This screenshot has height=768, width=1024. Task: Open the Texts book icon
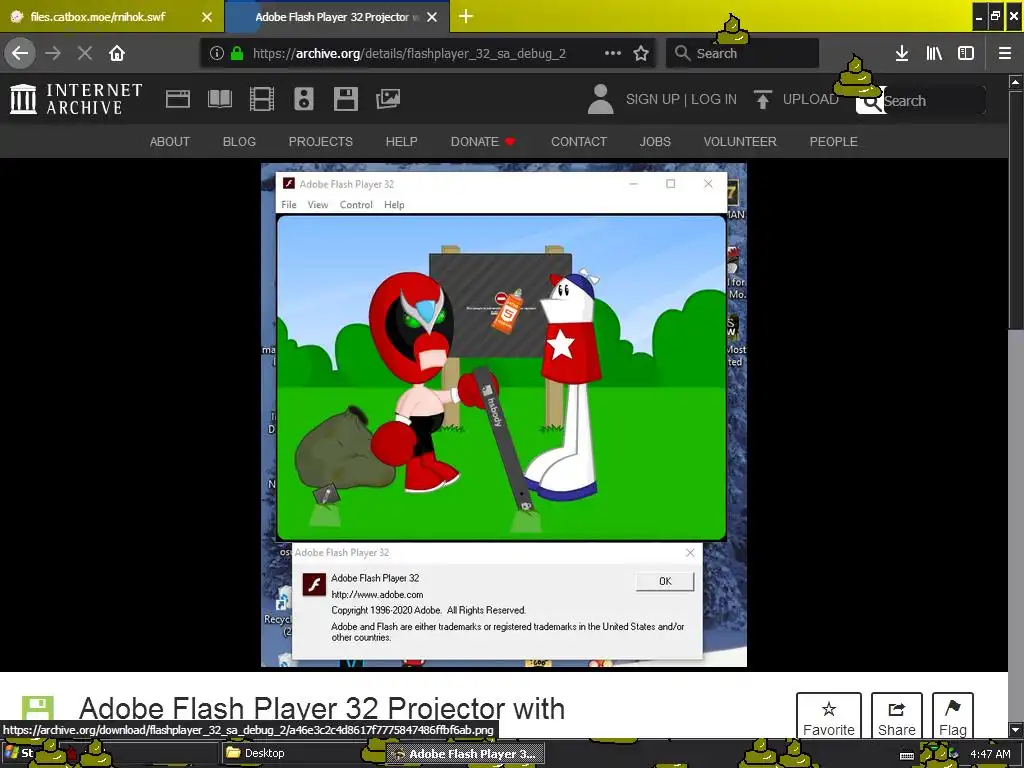pyautogui.click(x=219, y=99)
